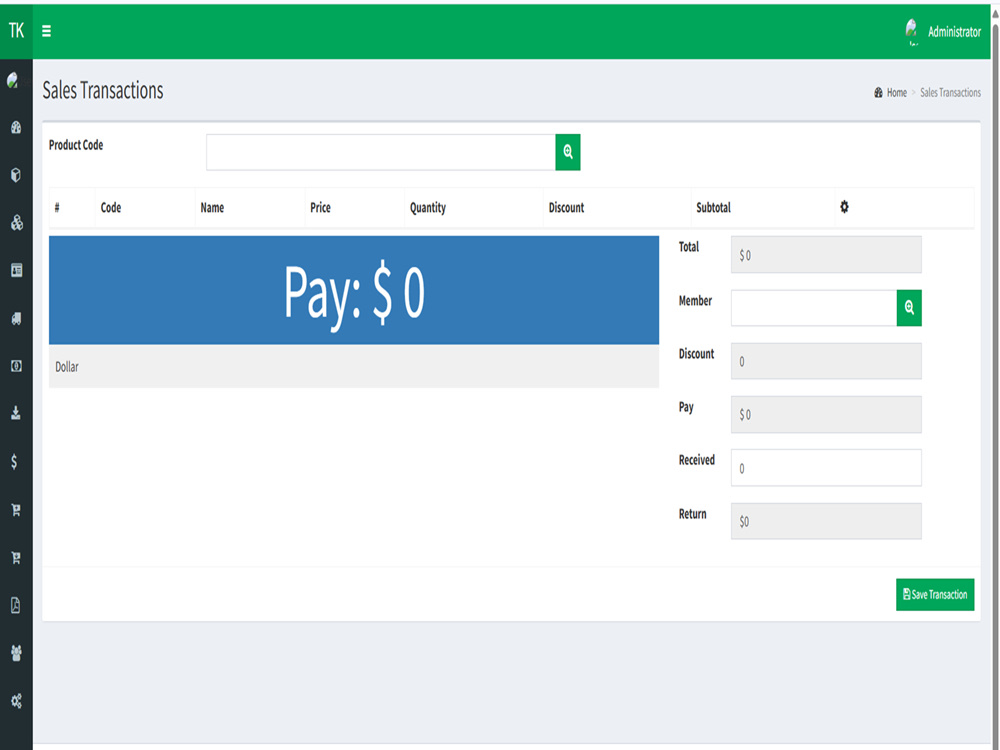Viewport: 1000px width, 750px height.
Task: Click the Discount field showing 0
Action: 826,361
